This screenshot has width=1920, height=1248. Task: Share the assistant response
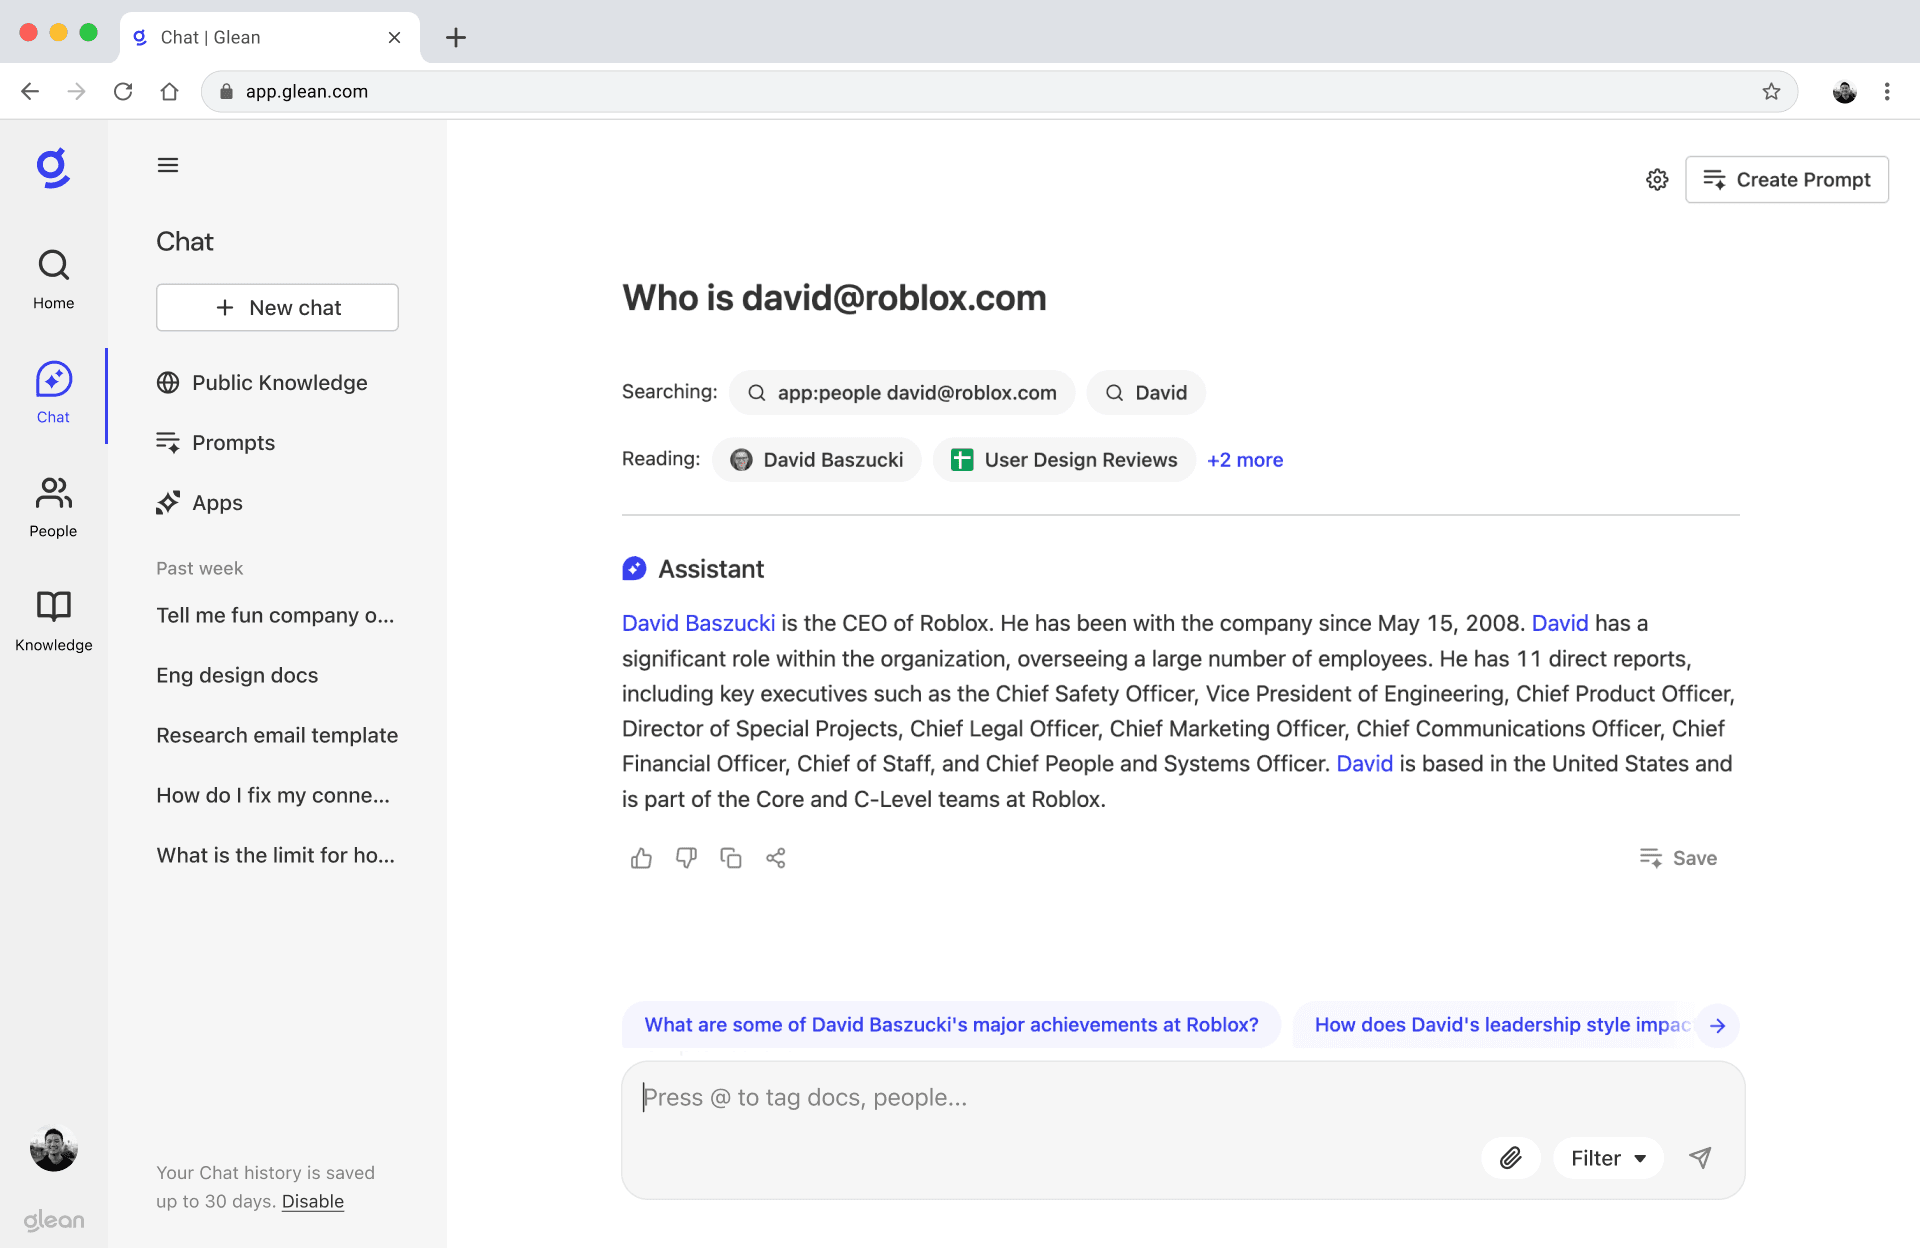click(776, 858)
